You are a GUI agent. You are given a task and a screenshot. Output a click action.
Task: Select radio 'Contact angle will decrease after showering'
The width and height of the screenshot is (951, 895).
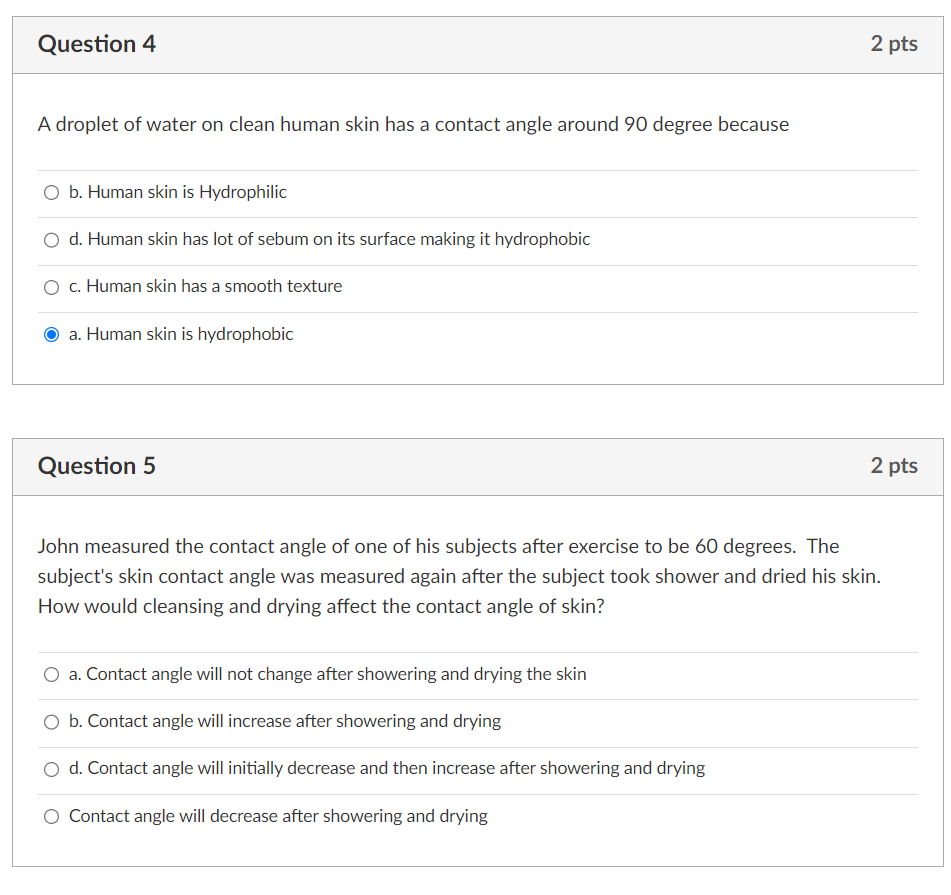52,816
